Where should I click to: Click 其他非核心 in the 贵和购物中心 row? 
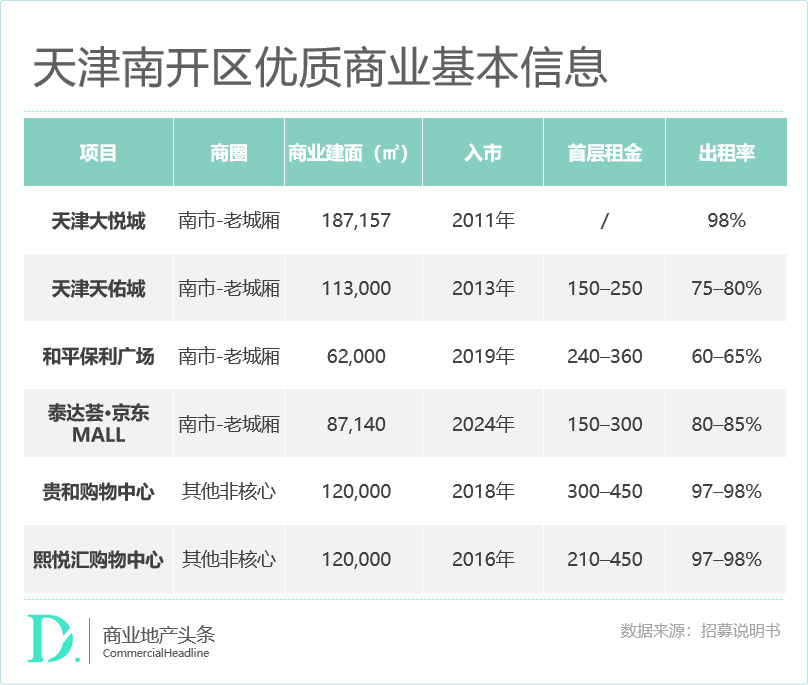tap(229, 491)
